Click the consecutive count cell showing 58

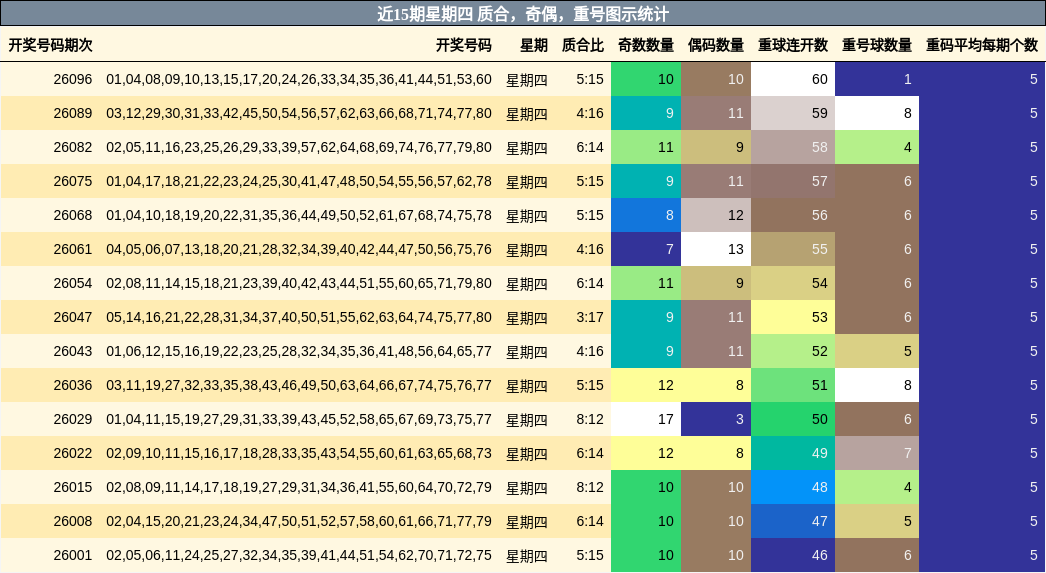793,147
